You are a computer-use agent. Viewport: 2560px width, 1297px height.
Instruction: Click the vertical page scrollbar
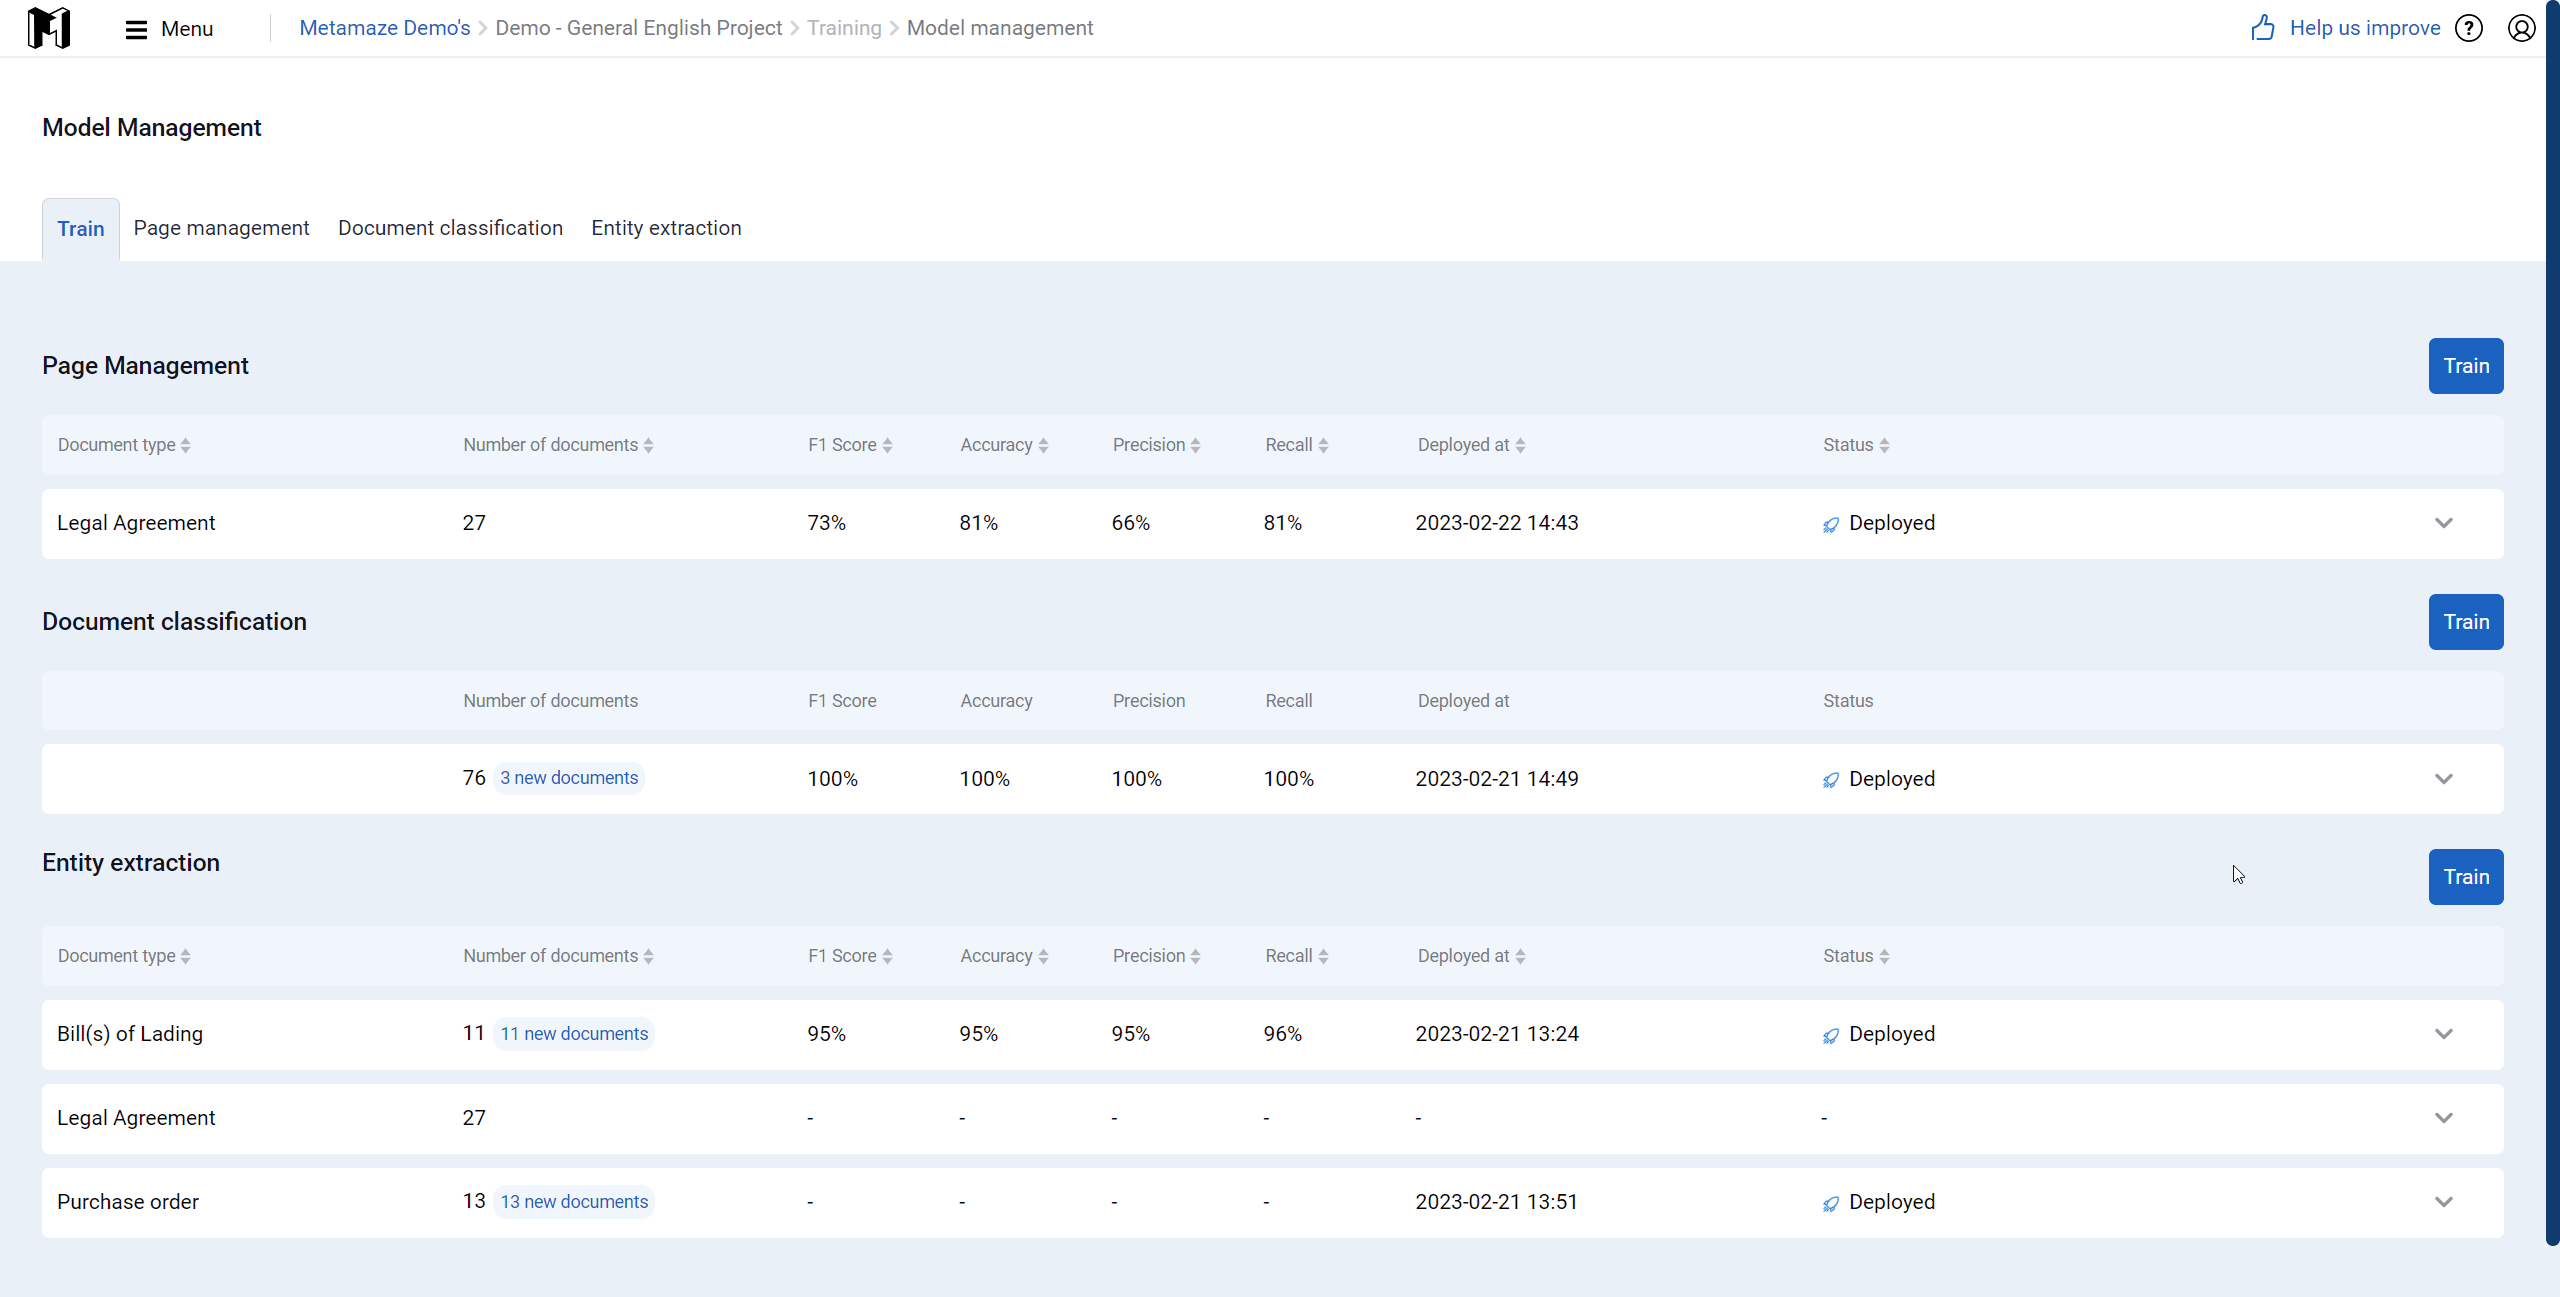[x=2552, y=622]
